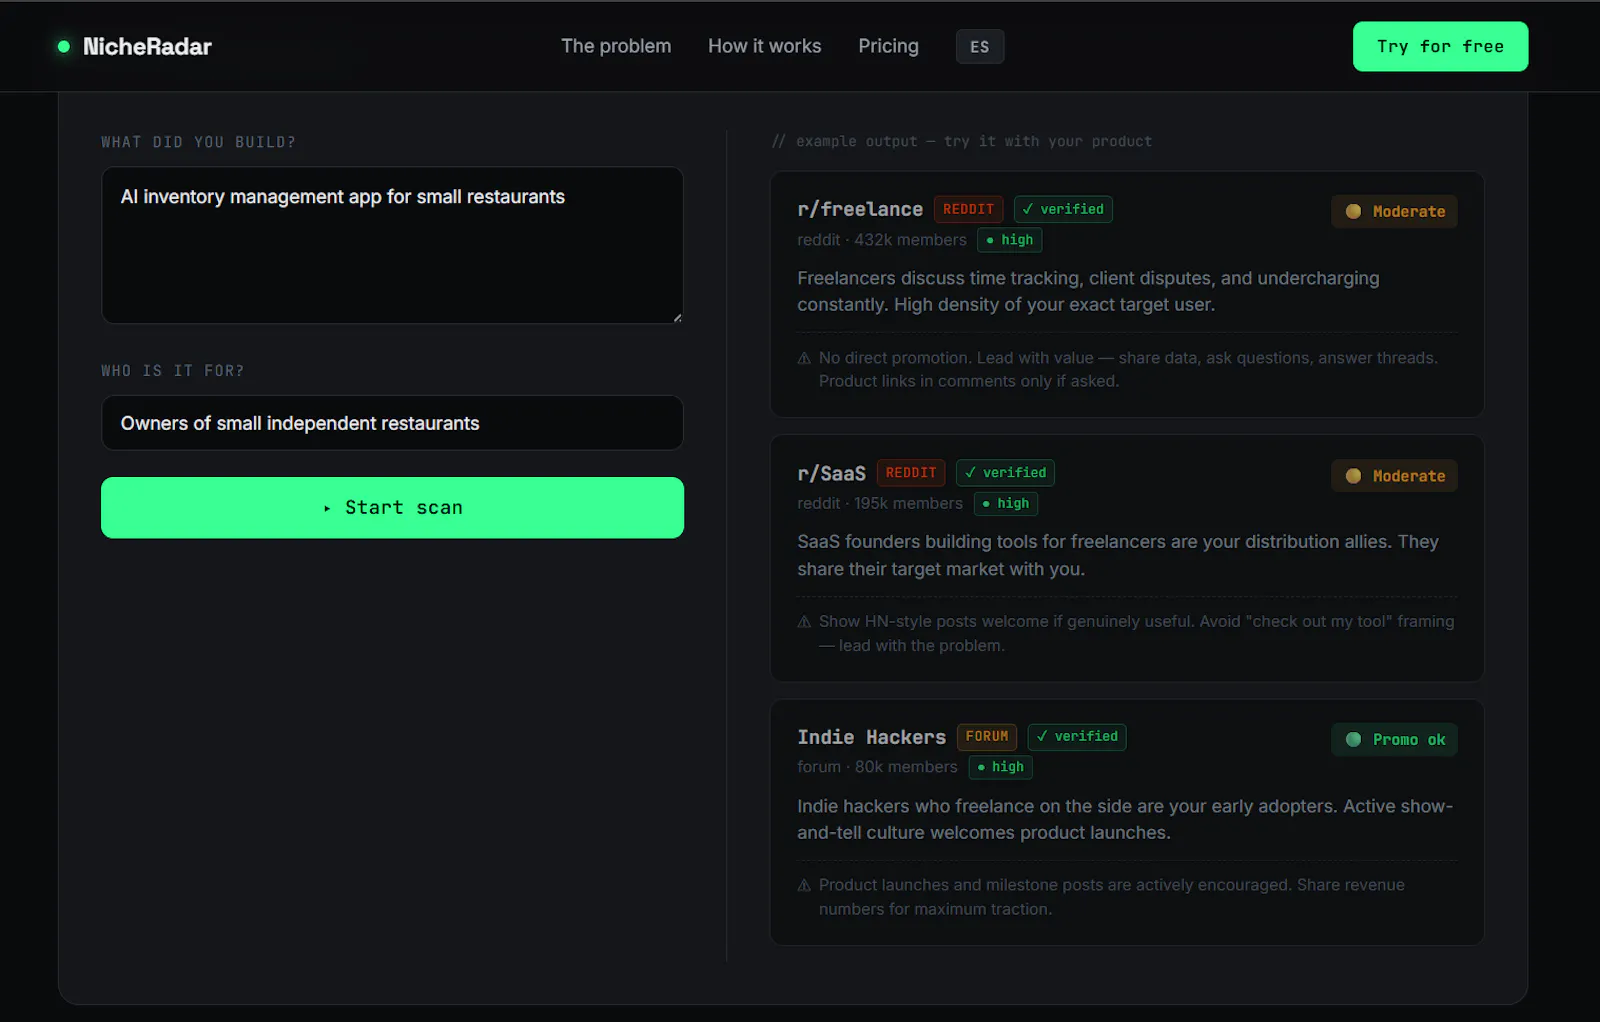Click the warning icon in r/SaaS card
Viewport: 1600px width, 1022px height.
tap(804, 622)
